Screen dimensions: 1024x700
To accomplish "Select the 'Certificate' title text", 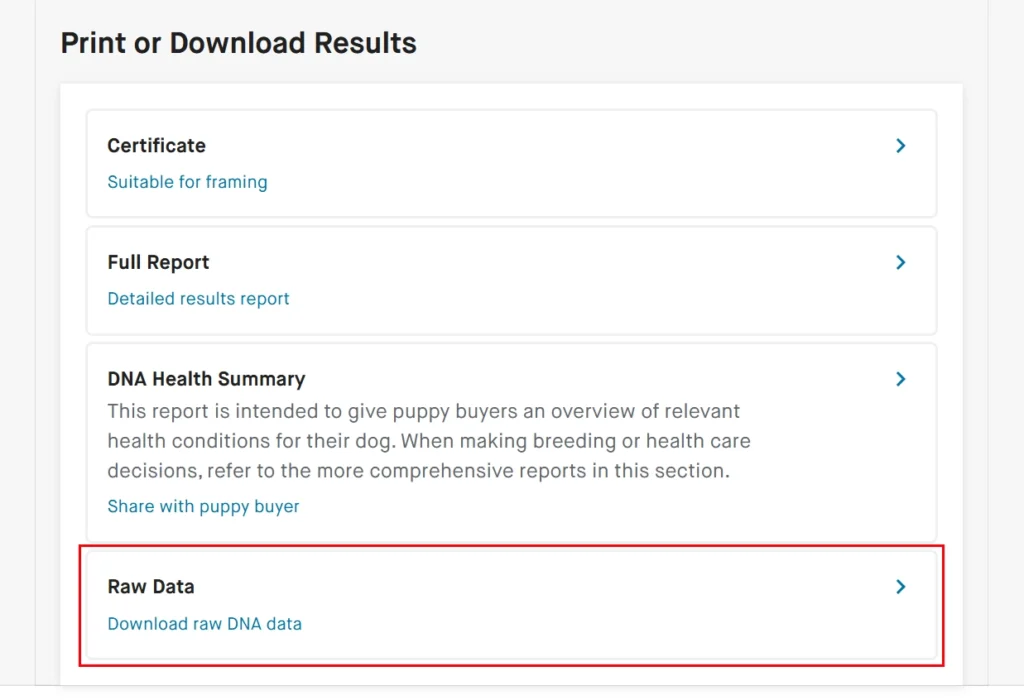I will 156,146.
